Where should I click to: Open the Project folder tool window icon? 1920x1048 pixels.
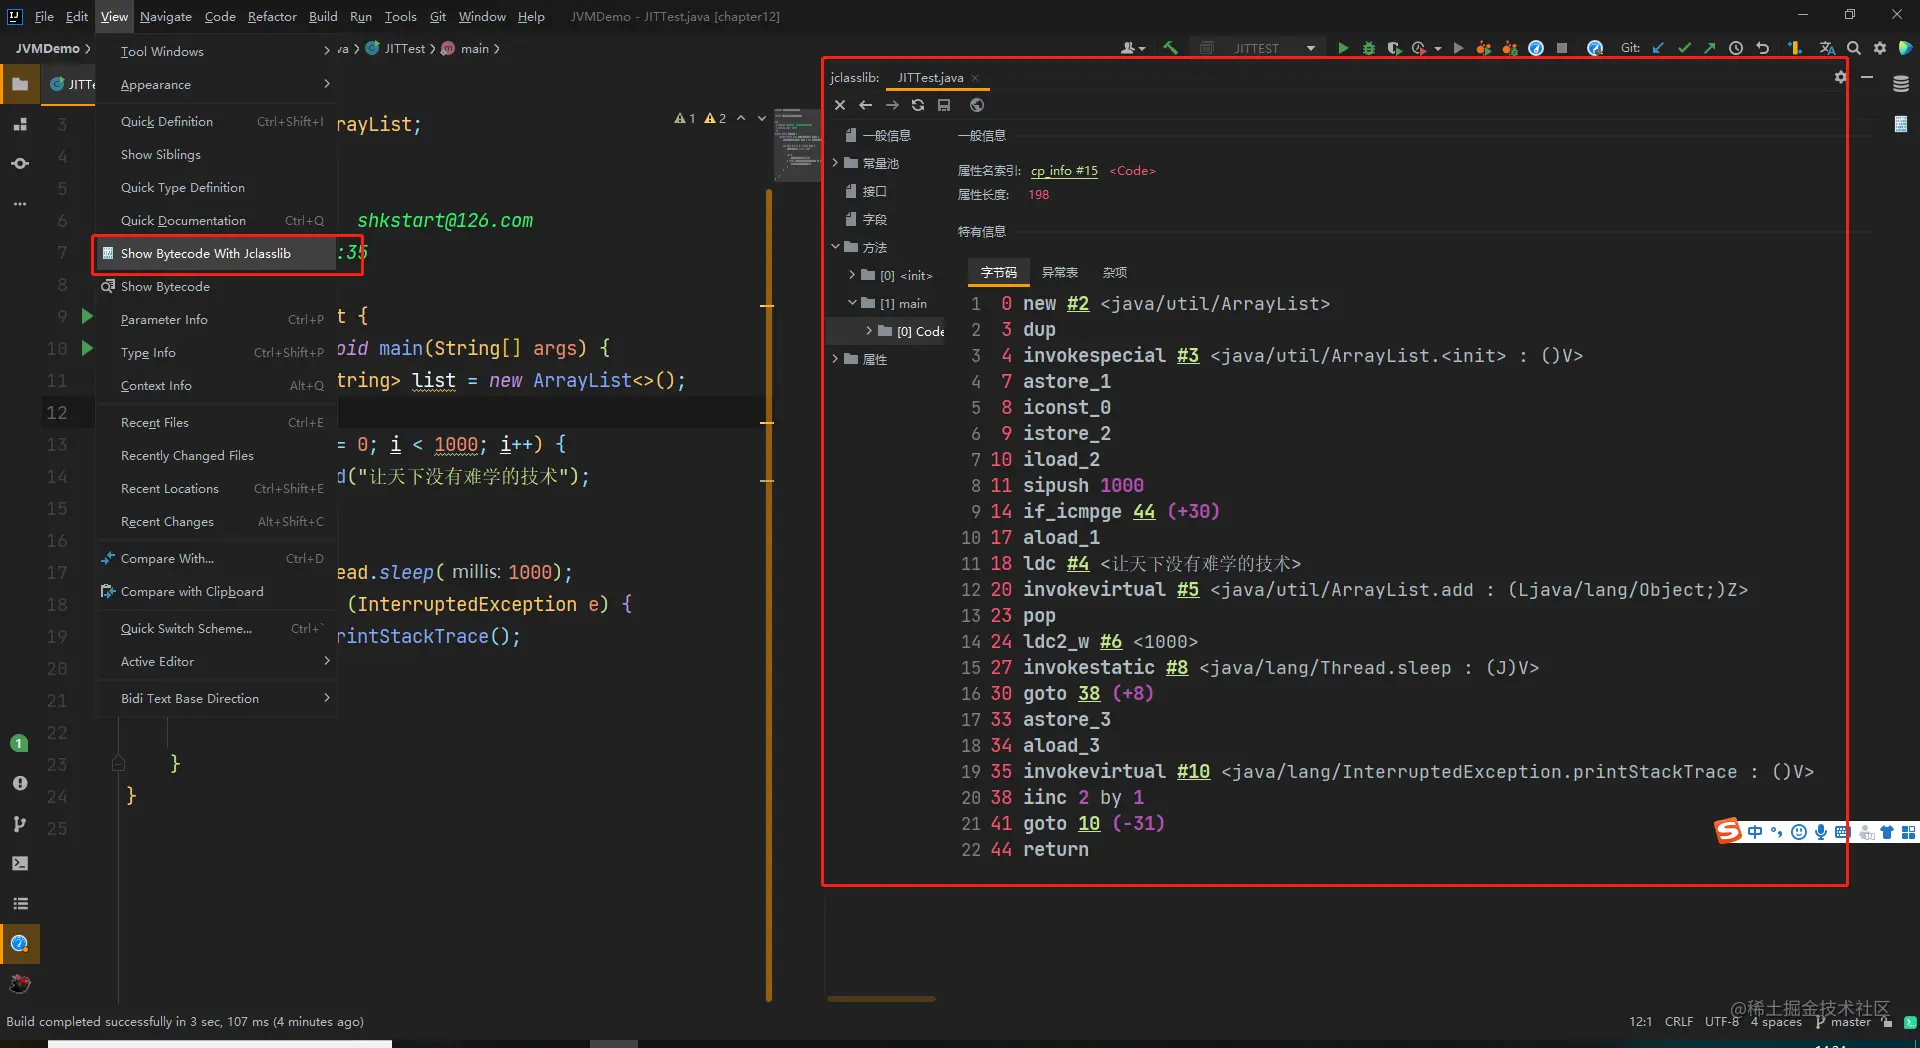coord(20,85)
